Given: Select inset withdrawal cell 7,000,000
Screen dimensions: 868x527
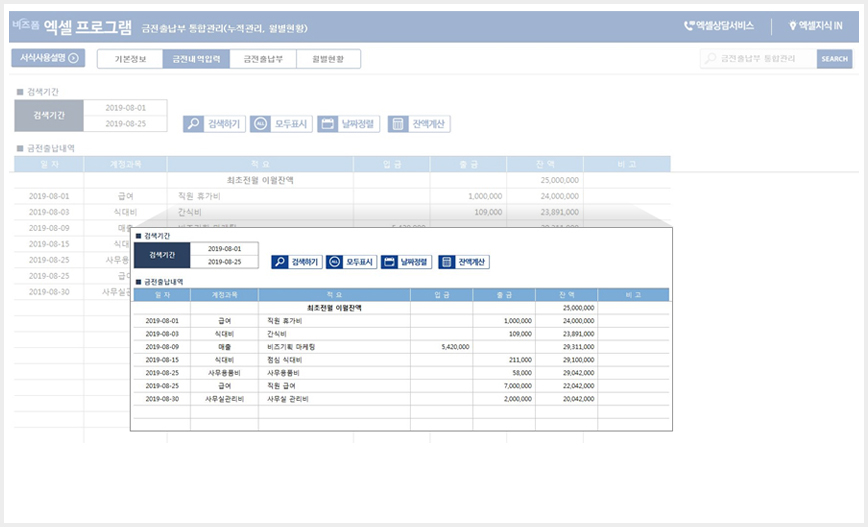Looking at the screenshot, I should pyautogui.click(x=504, y=386).
